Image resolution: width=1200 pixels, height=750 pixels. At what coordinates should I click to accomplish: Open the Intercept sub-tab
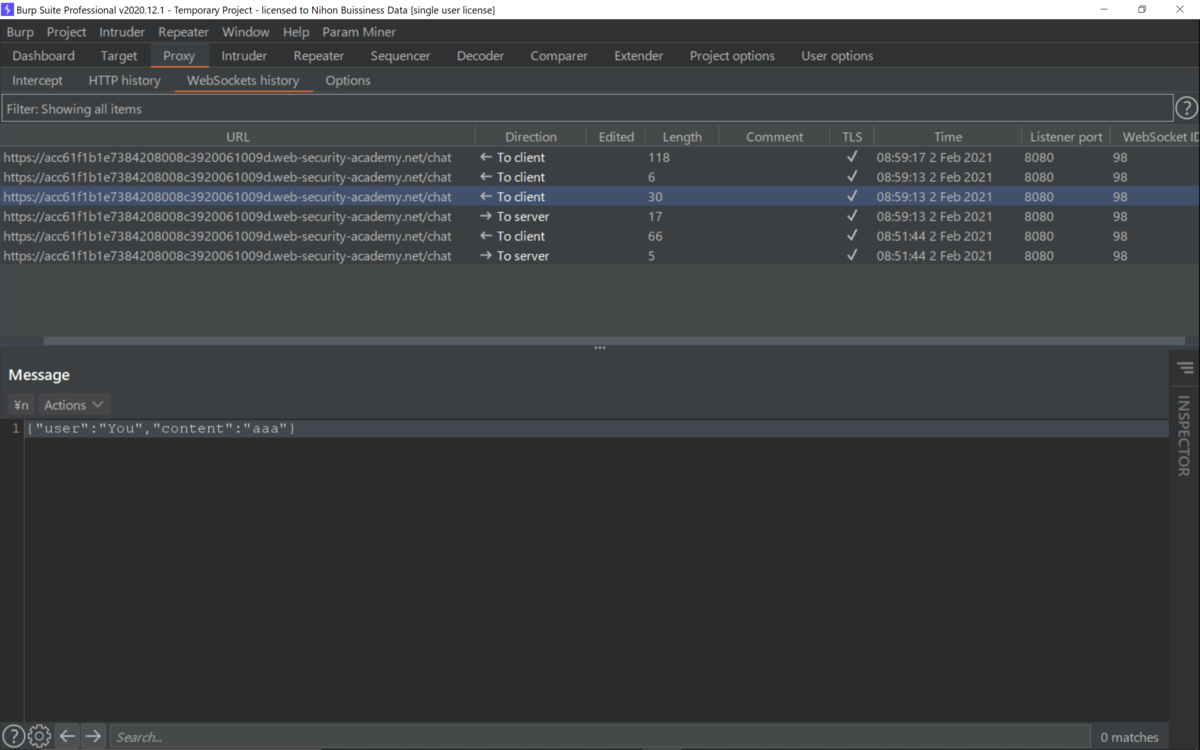click(x=37, y=80)
